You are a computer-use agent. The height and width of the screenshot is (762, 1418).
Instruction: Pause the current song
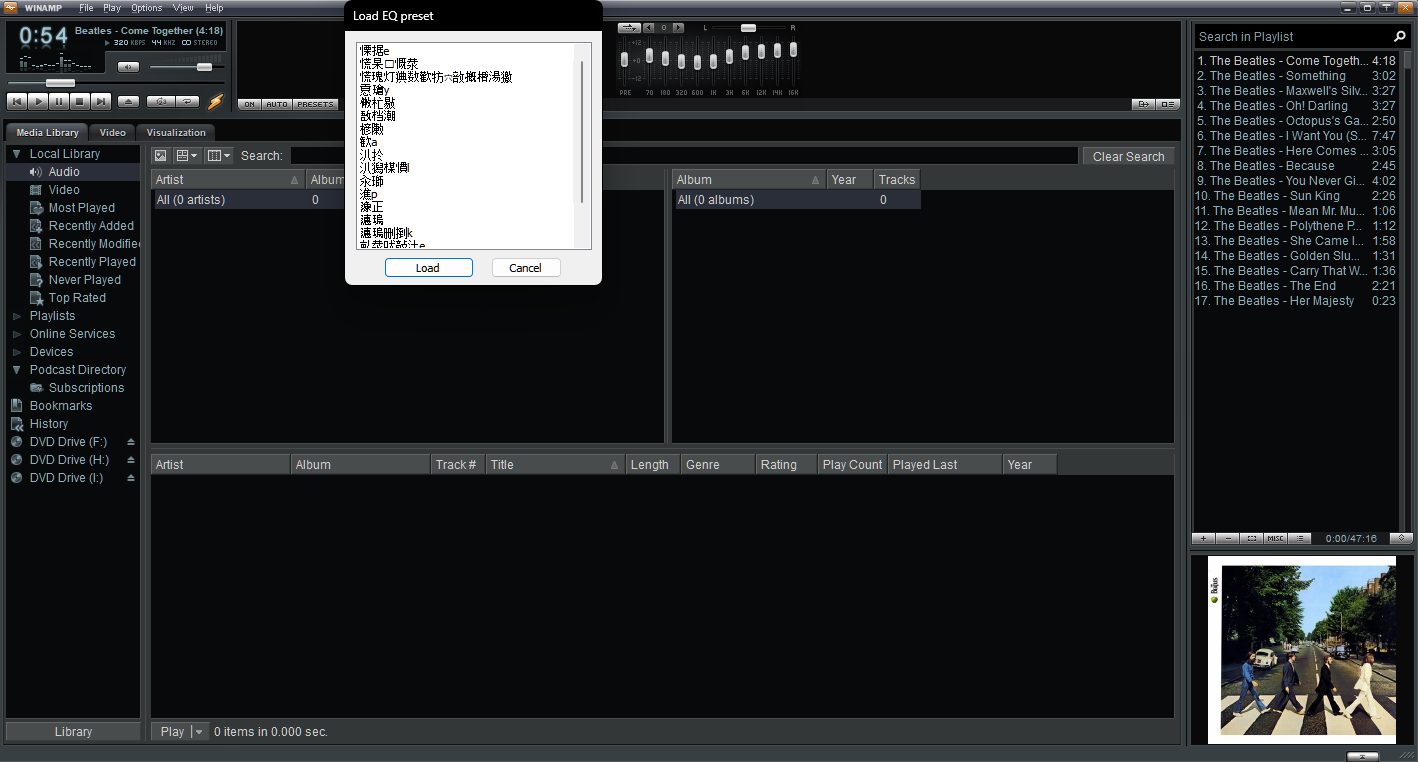point(59,101)
